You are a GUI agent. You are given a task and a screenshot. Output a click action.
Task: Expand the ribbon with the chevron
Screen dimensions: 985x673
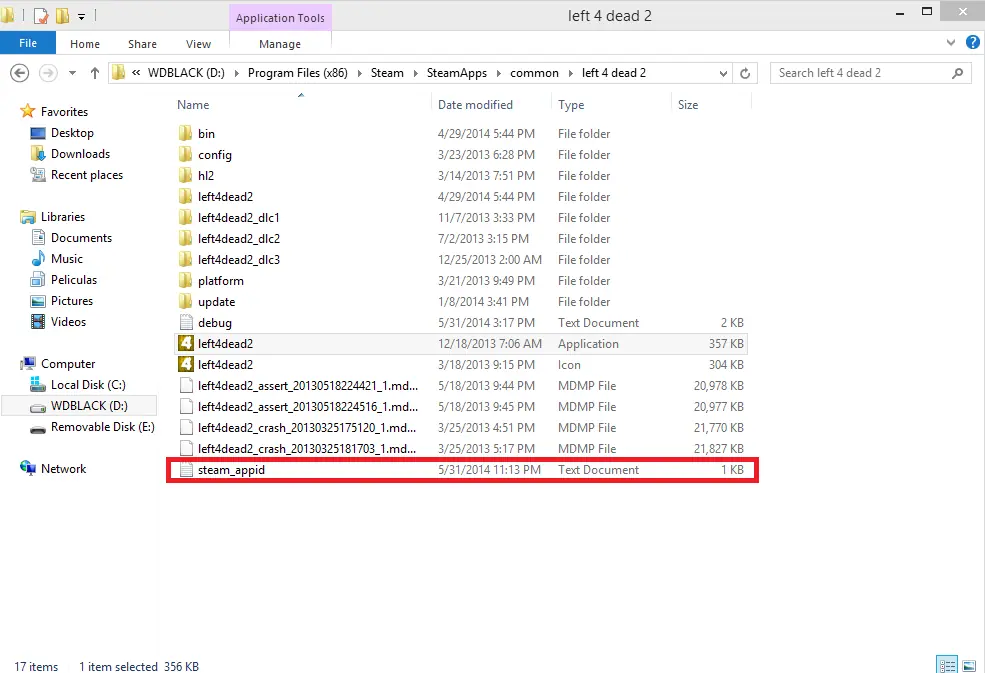point(950,43)
